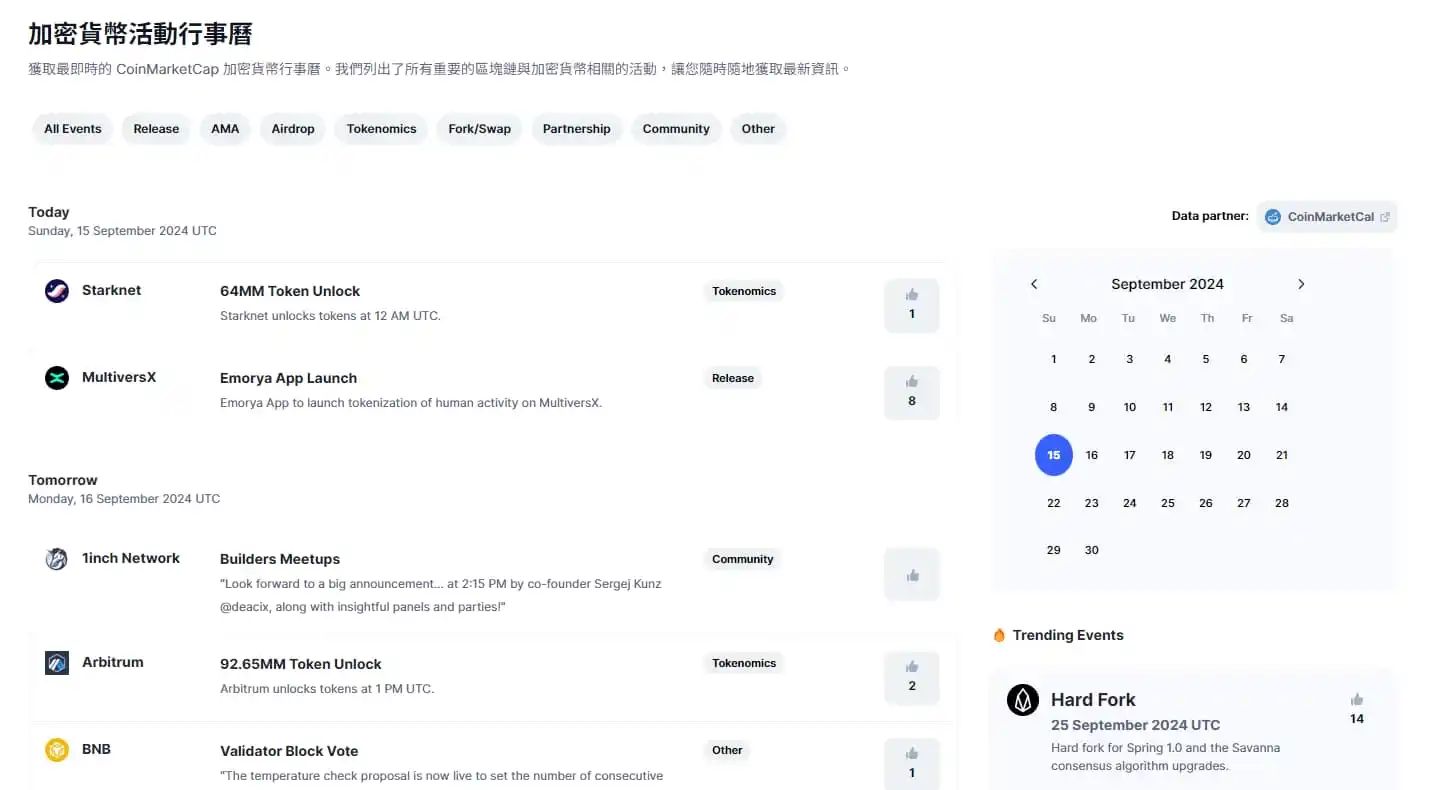Click the MultiversX coin logo

pos(57,378)
